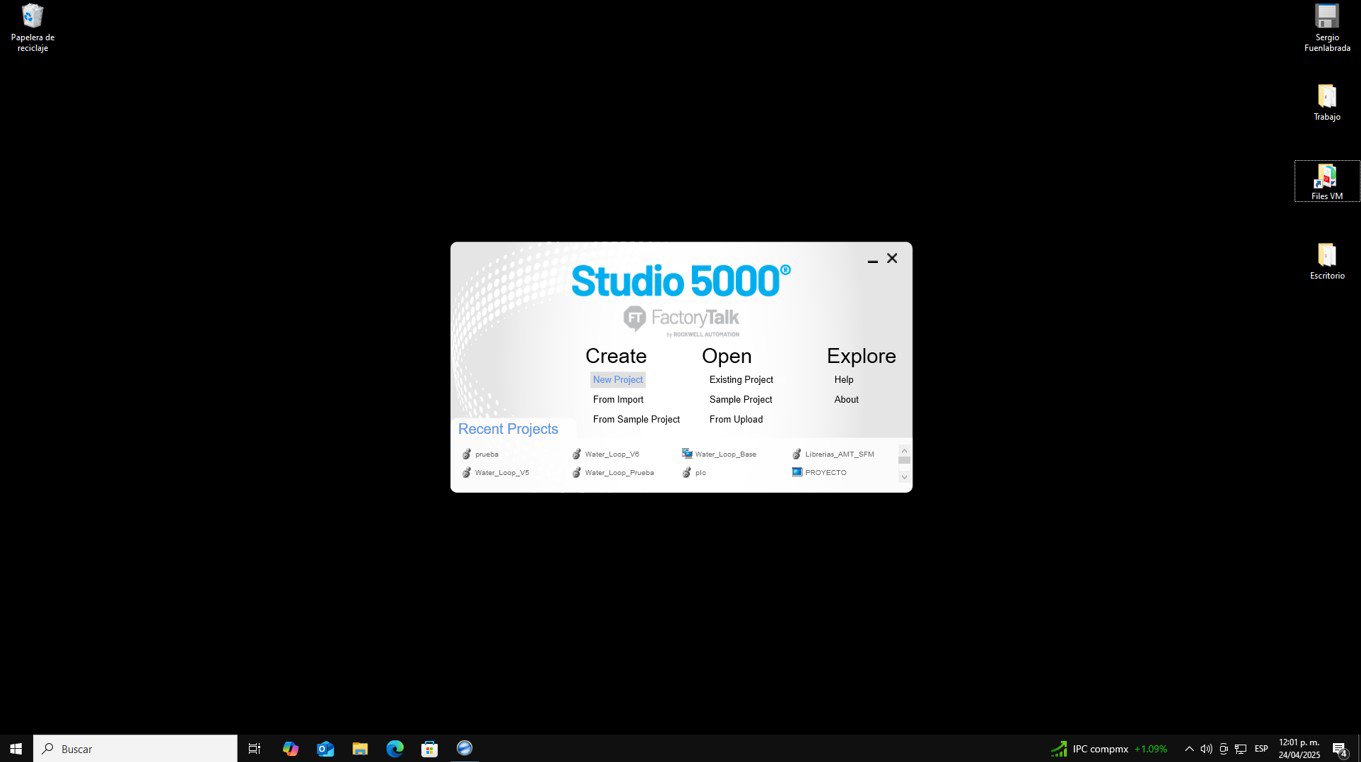Viewport: 1361px width, 762px height.
Task: Open the volume speaker tray icon
Action: (x=1206, y=749)
